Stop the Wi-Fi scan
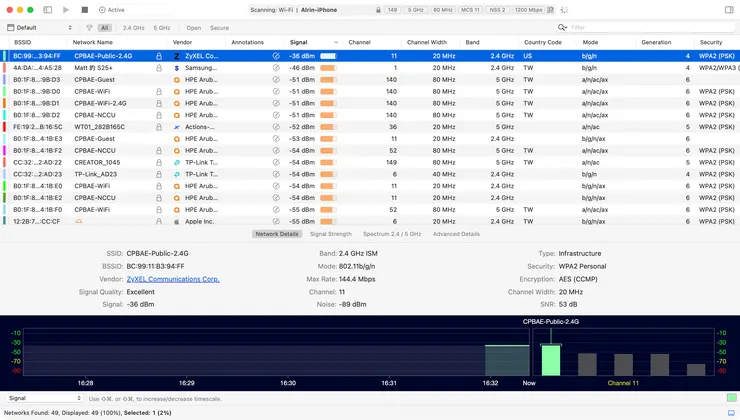This screenshot has width=740, height=420. pyautogui.click(x=85, y=10)
